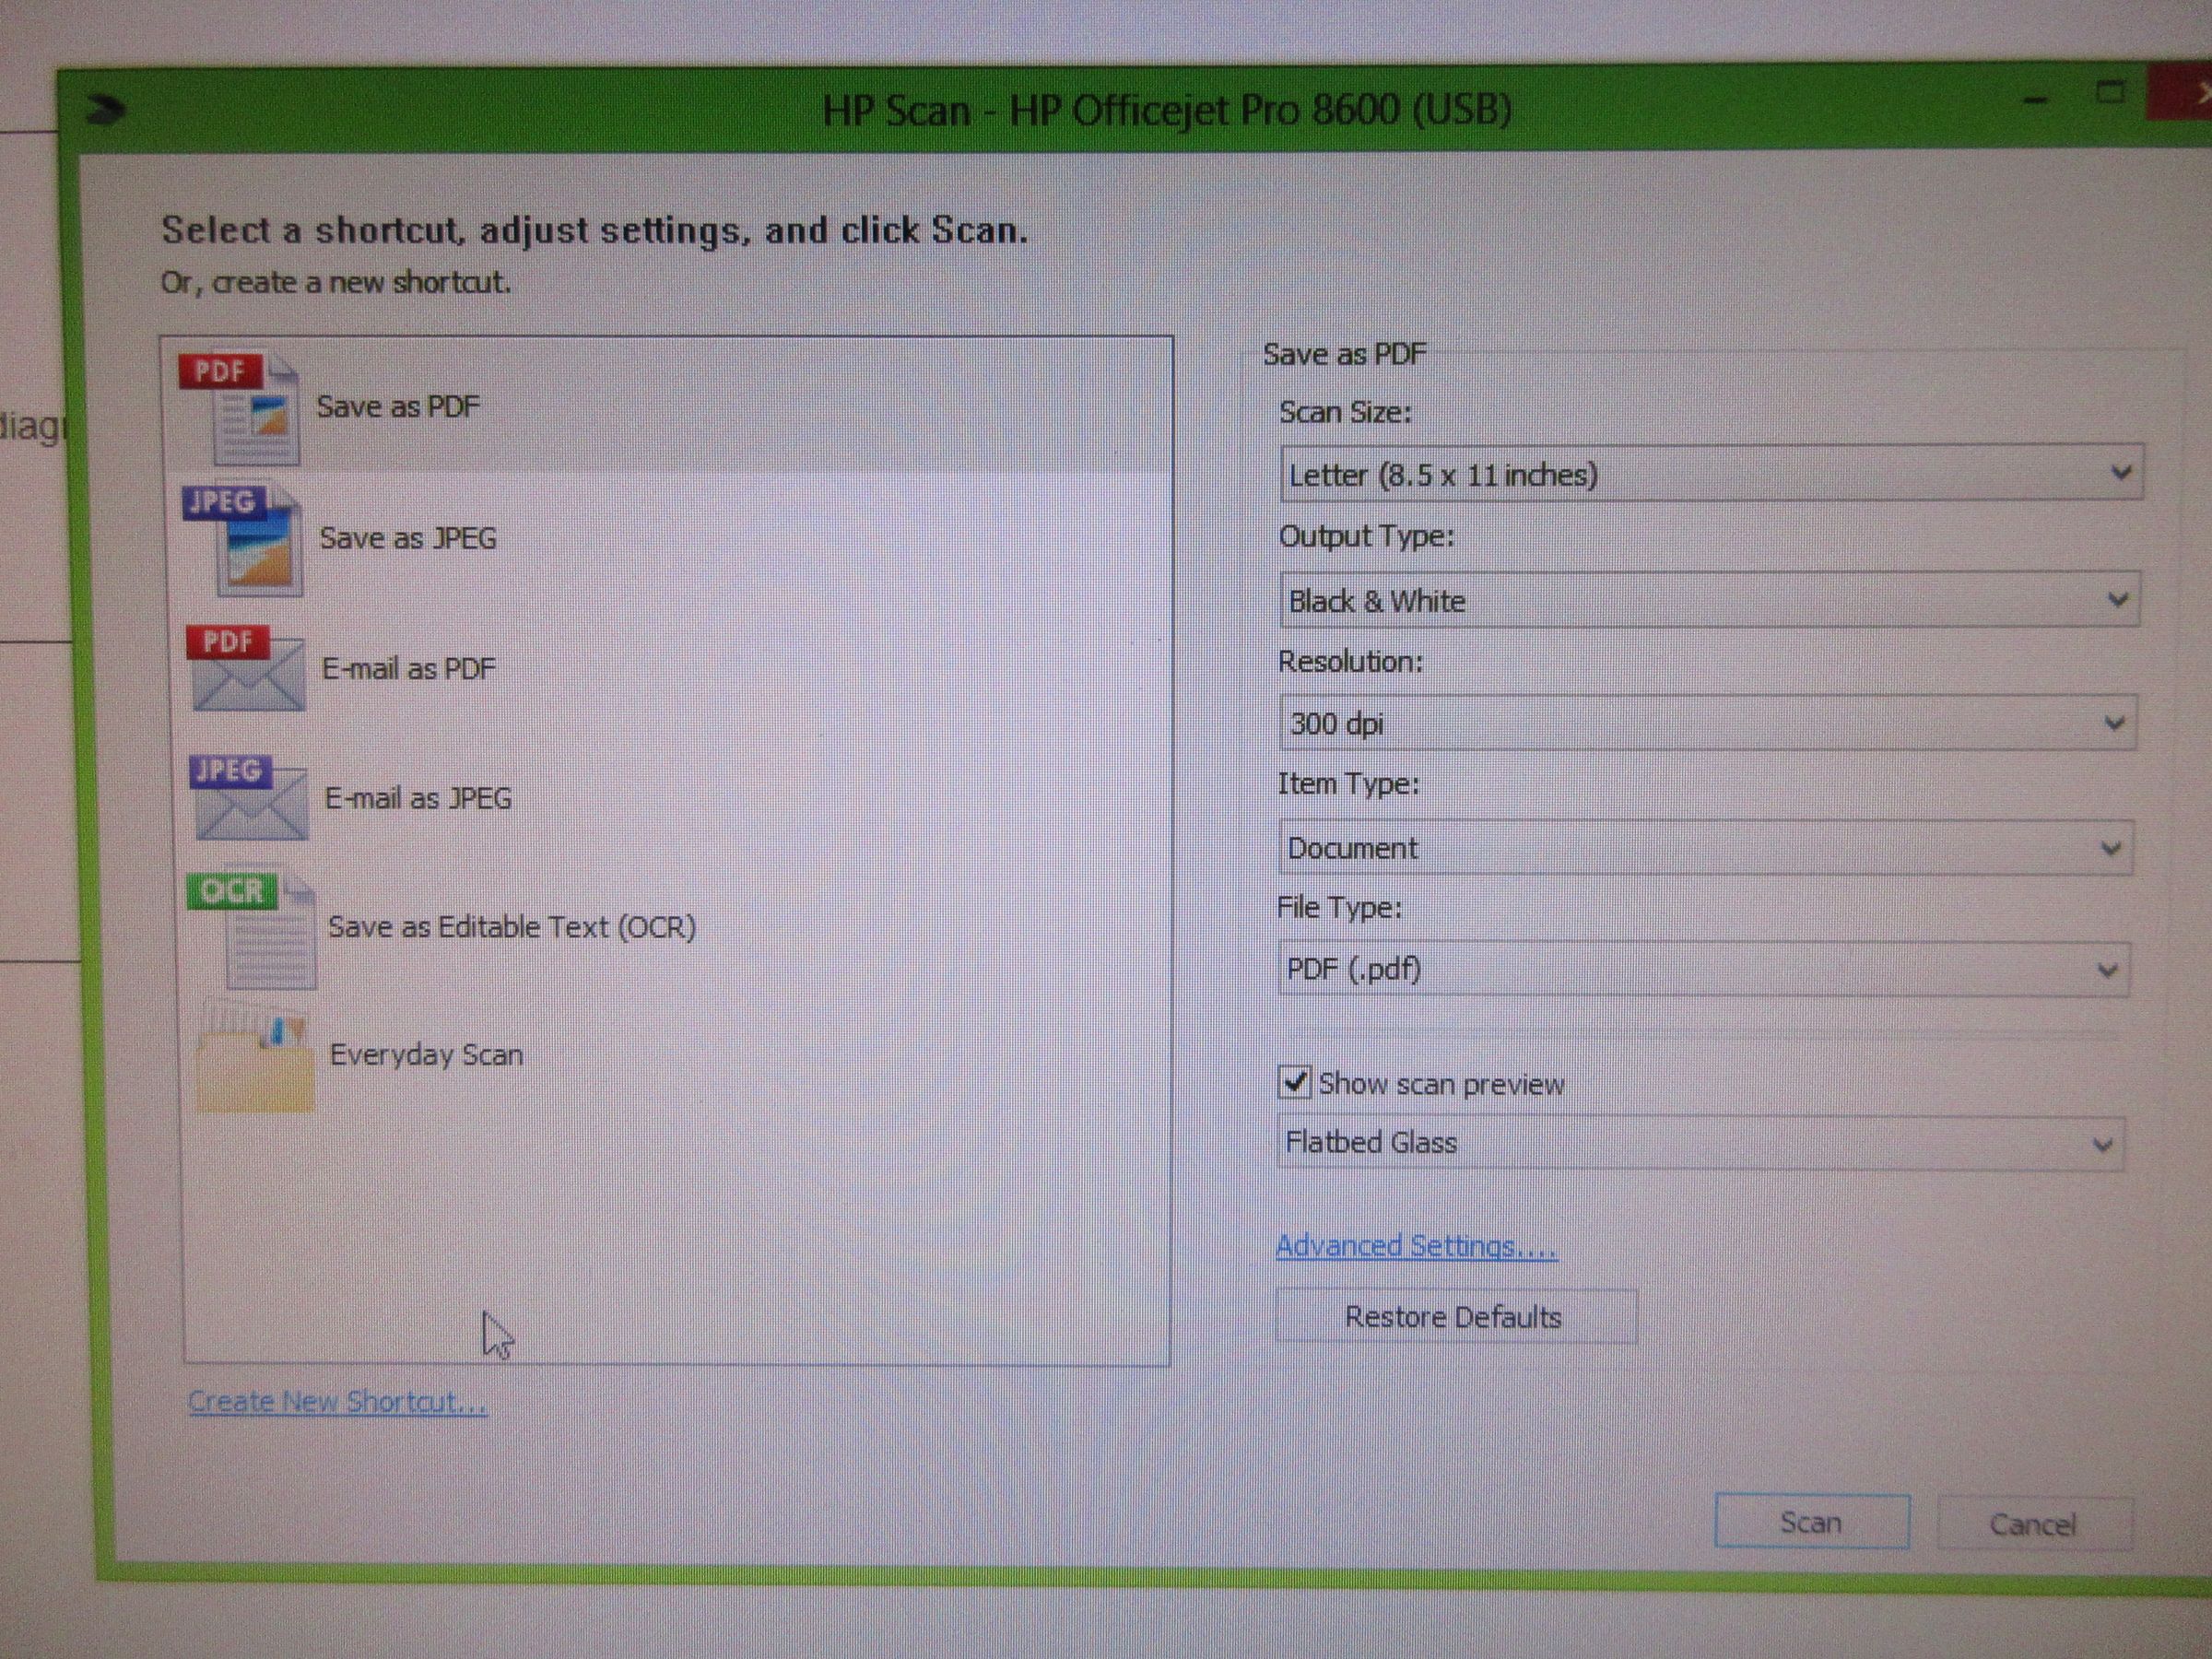
Task: Click the Create New Shortcut link
Action: tap(337, 1402)
